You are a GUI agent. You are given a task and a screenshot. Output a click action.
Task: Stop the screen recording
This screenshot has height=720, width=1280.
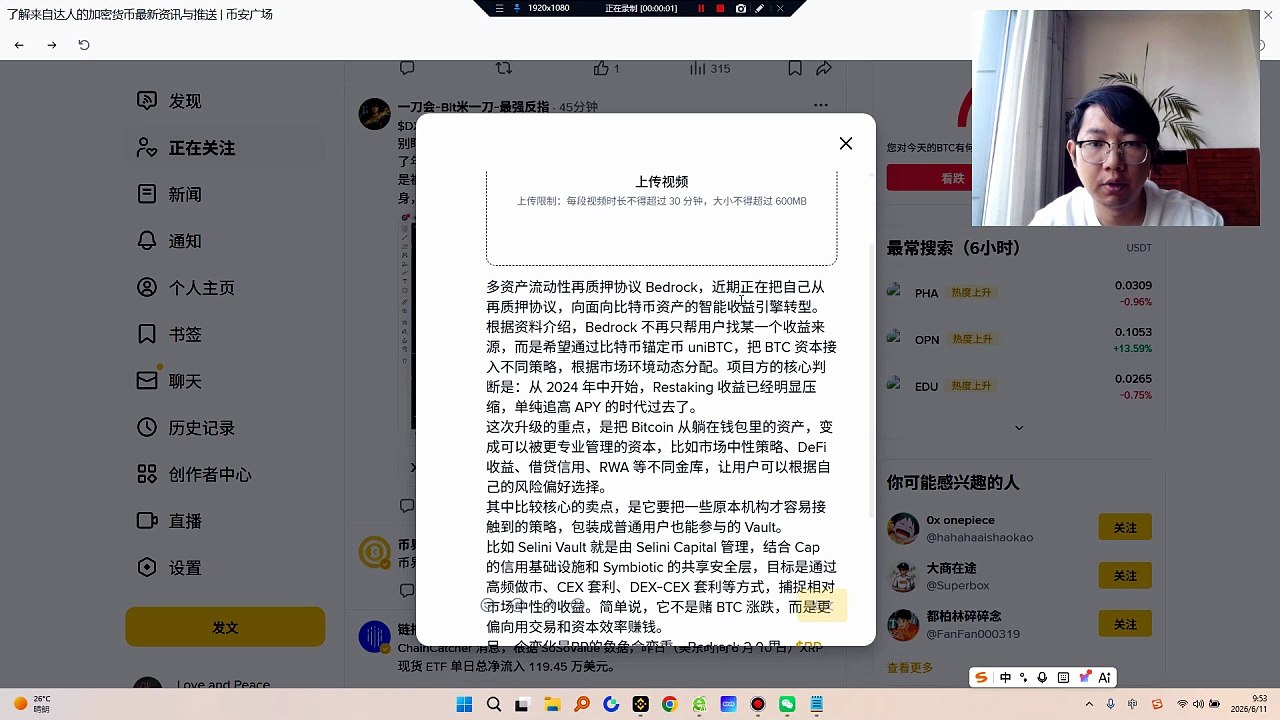(x=720, y=8)
